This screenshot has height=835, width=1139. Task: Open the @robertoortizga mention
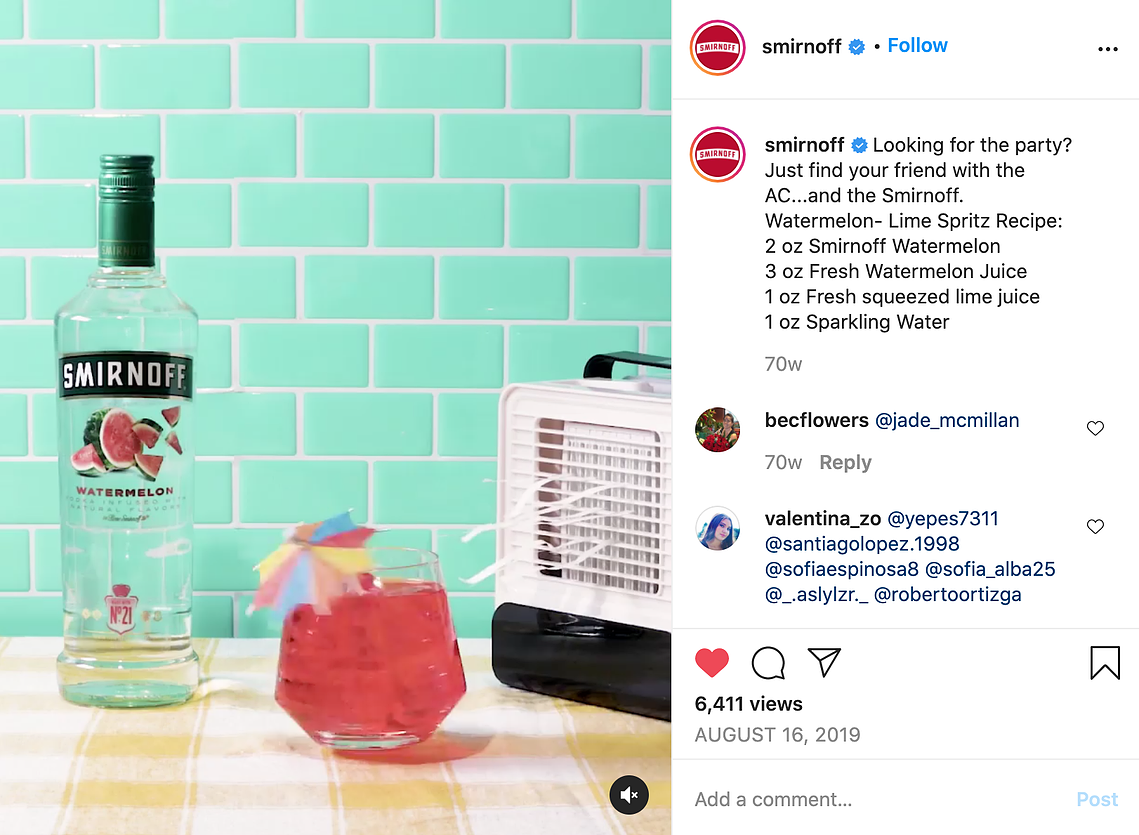pos(947,594)
